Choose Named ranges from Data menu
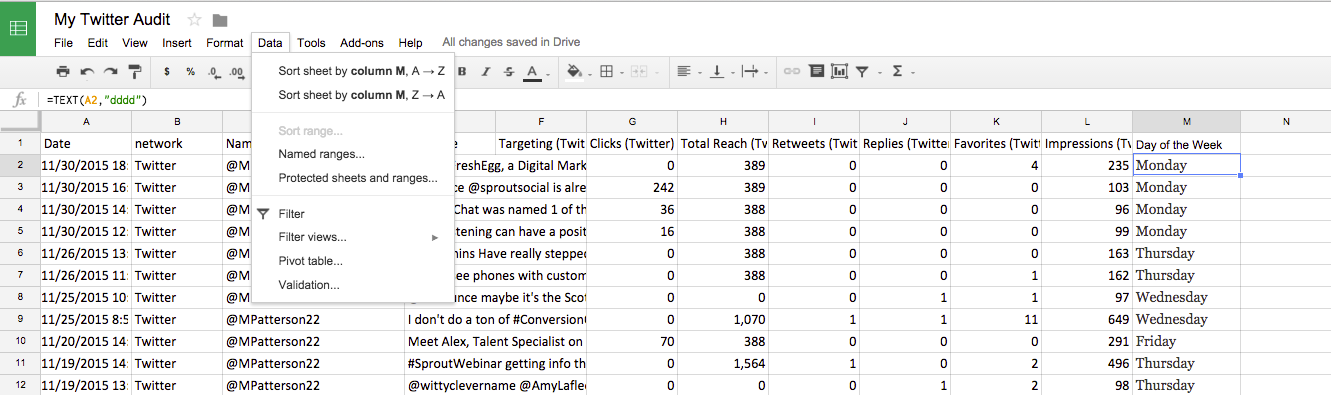This screenshot has width=1331, height=395. click(354, 154)
